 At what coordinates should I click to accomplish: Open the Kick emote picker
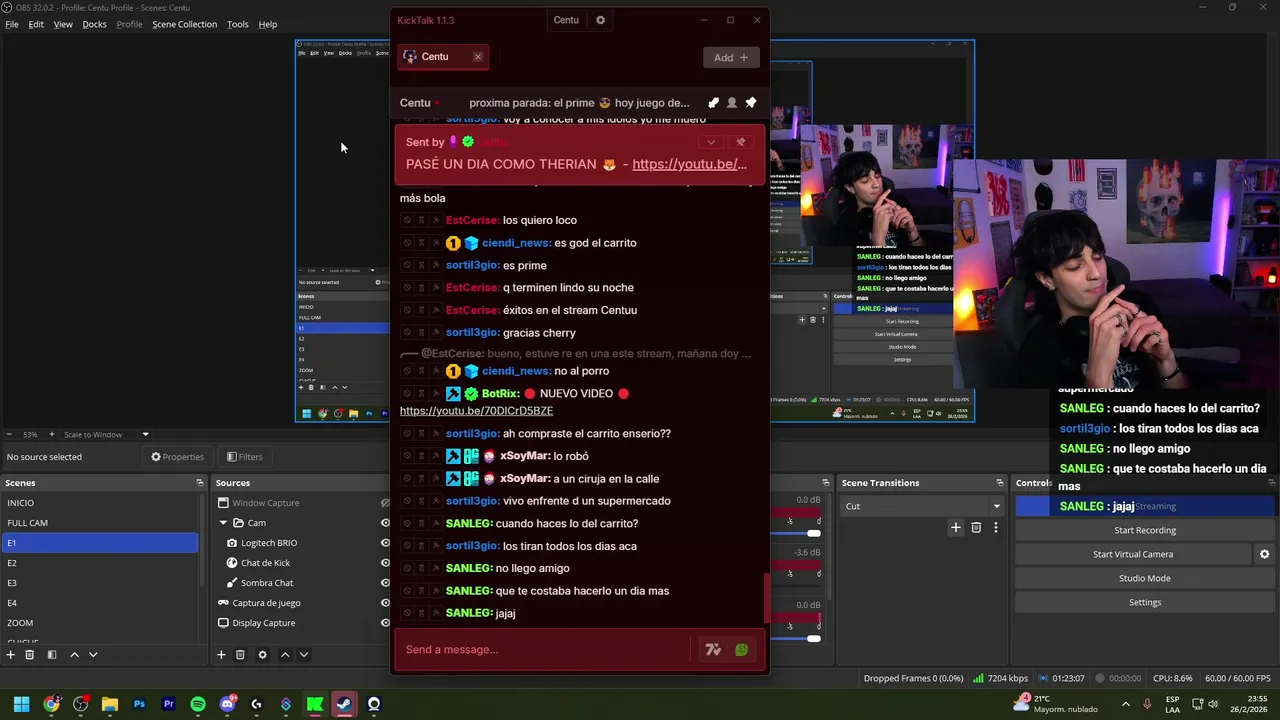[x=741, y=650]
